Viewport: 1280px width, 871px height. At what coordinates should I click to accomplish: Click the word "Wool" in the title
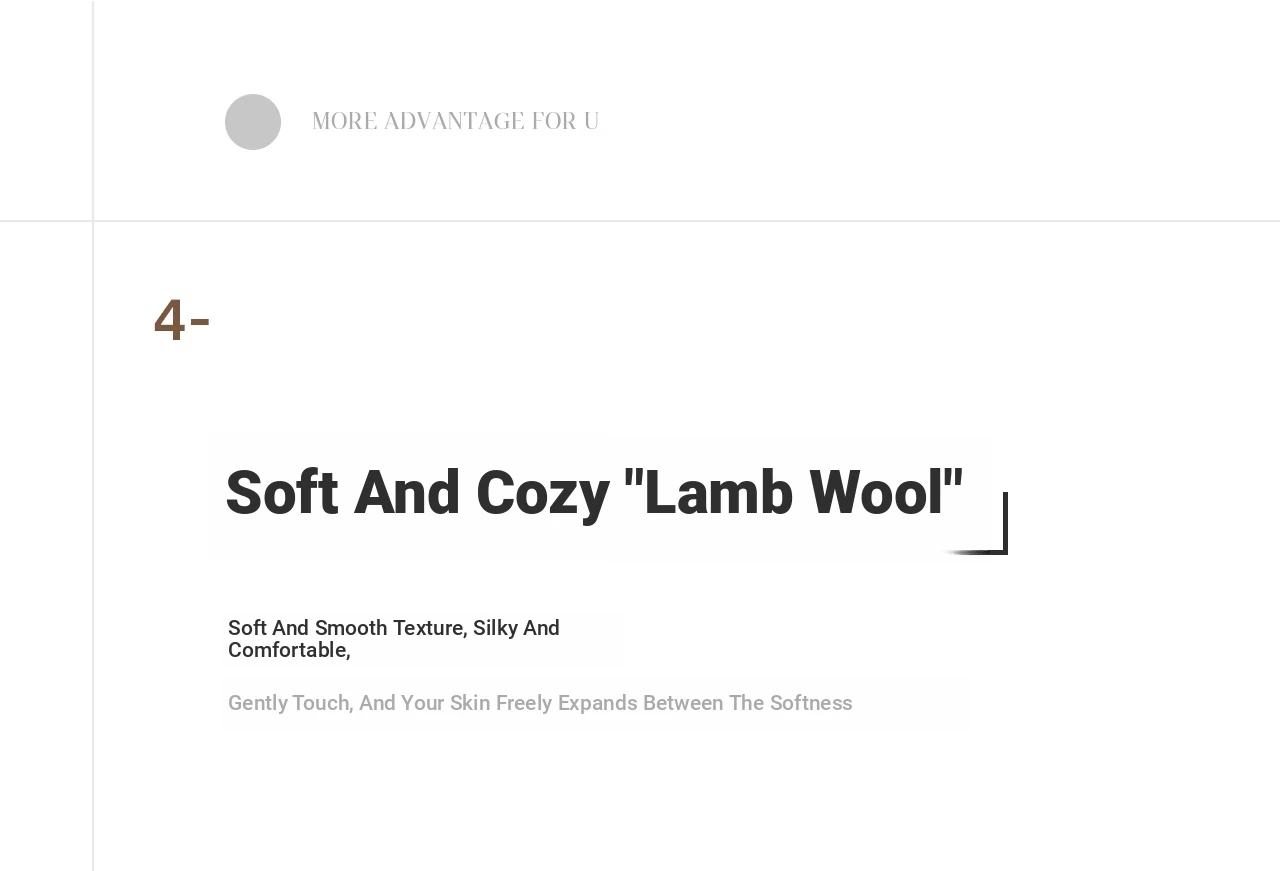886,493
